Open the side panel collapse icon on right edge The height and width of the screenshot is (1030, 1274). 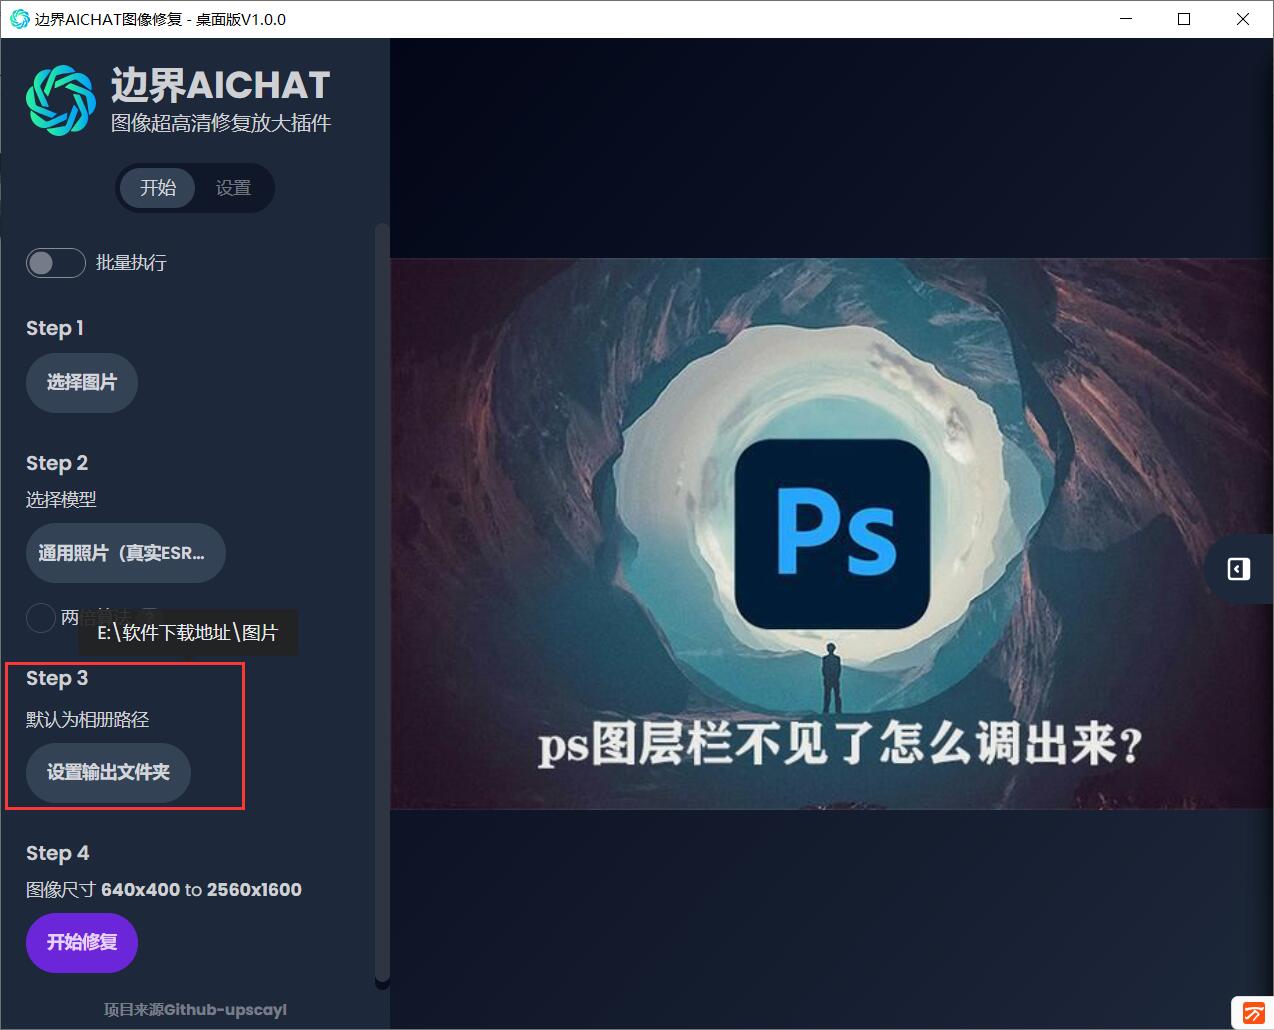tap(1238, 569)
